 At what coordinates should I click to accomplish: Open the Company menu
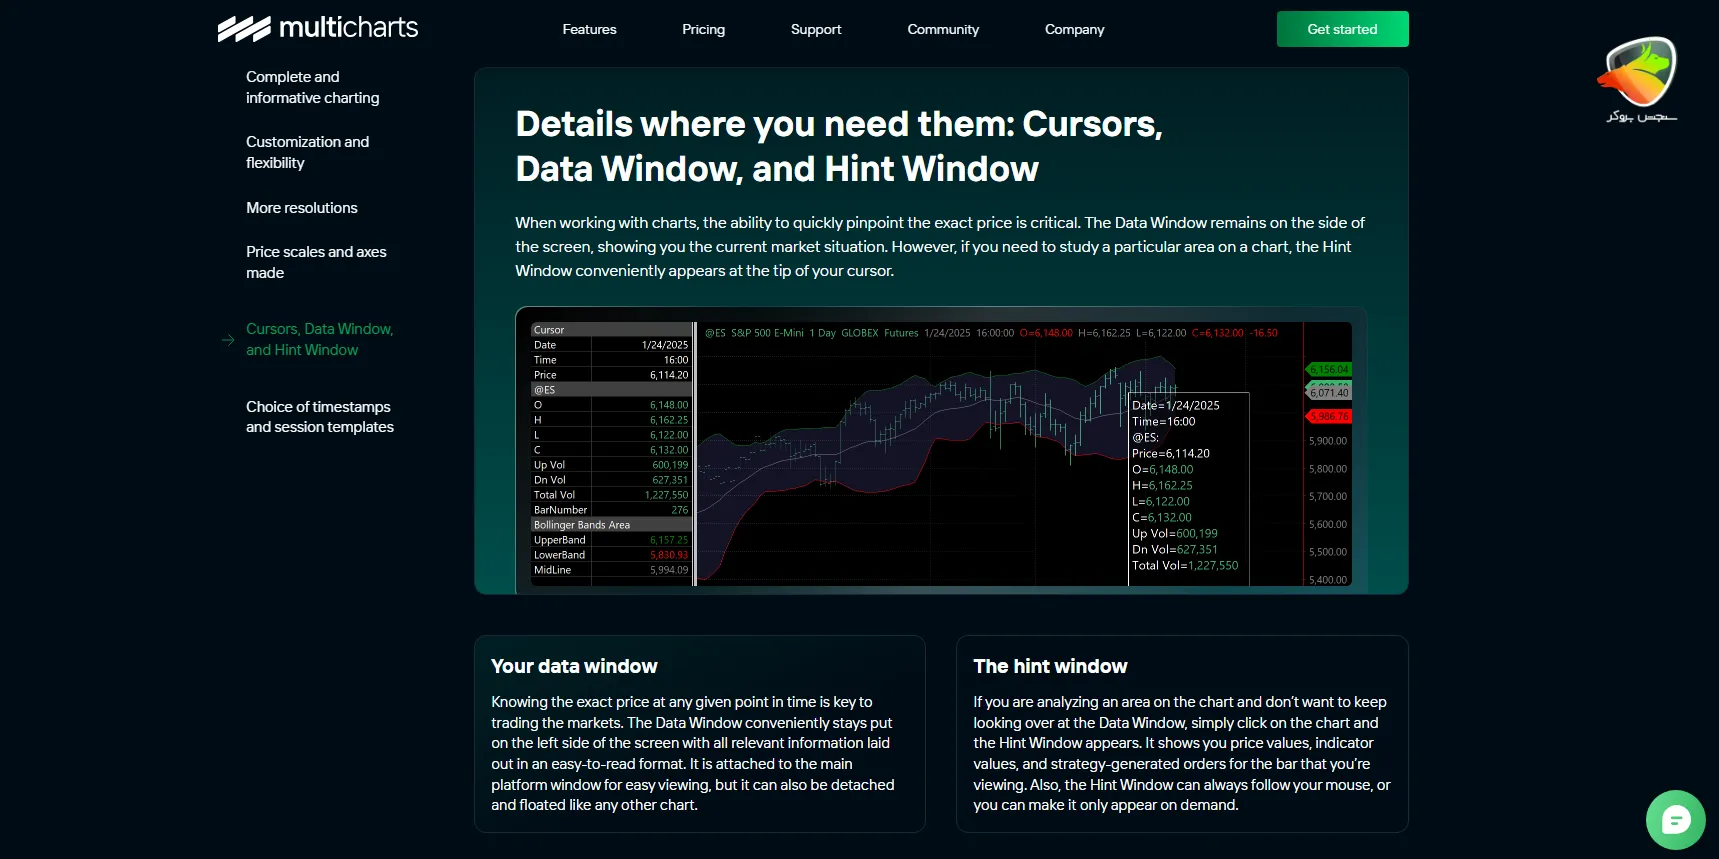pos(1075,29)
